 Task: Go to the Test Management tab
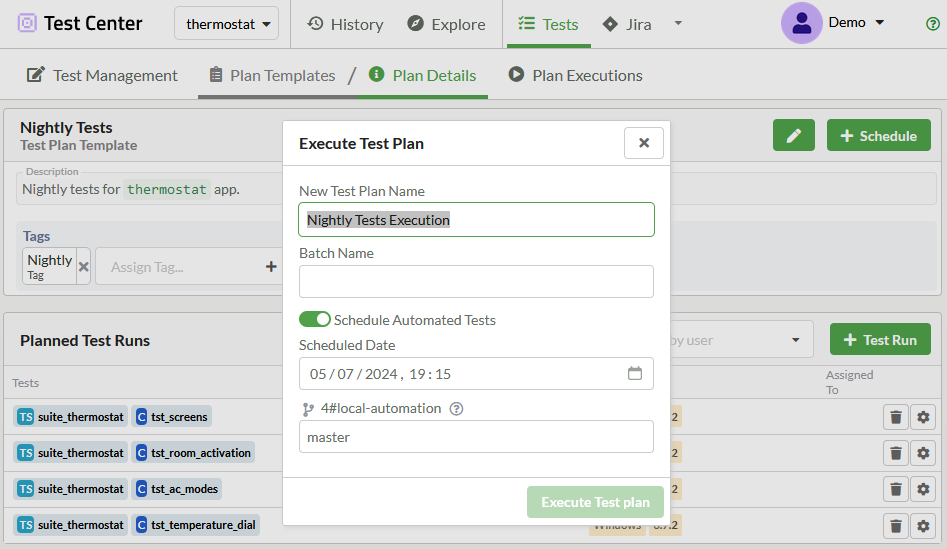(102, 75)
